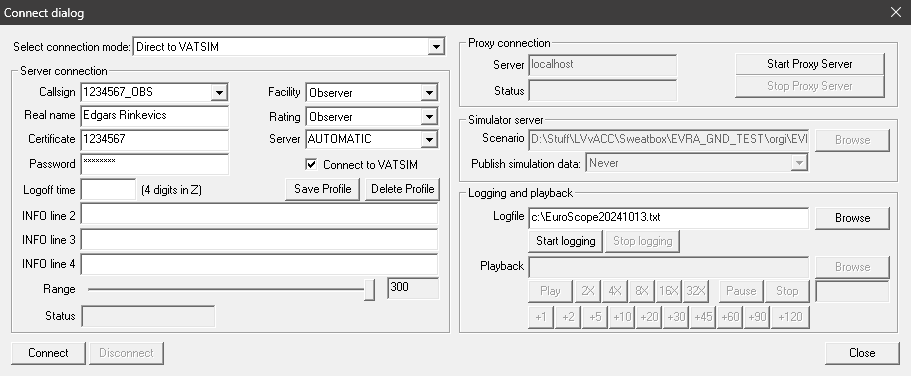
Task: Click the Range value box showing 300
Action: pos(413,288)
